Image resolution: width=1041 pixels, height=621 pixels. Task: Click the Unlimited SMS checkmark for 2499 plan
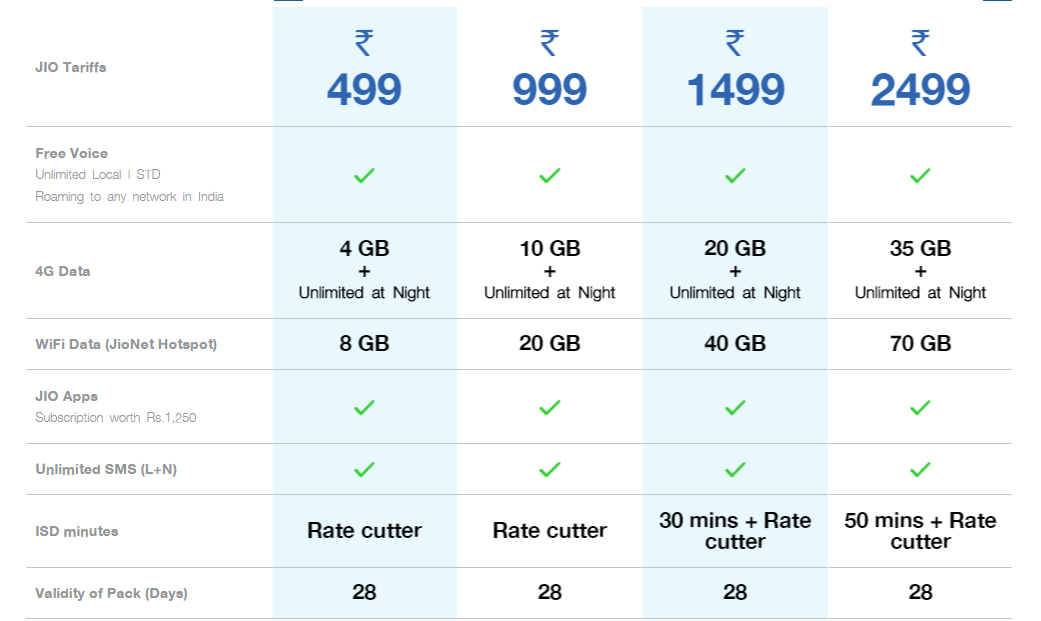pyautogui.click(x=920, y=469)
